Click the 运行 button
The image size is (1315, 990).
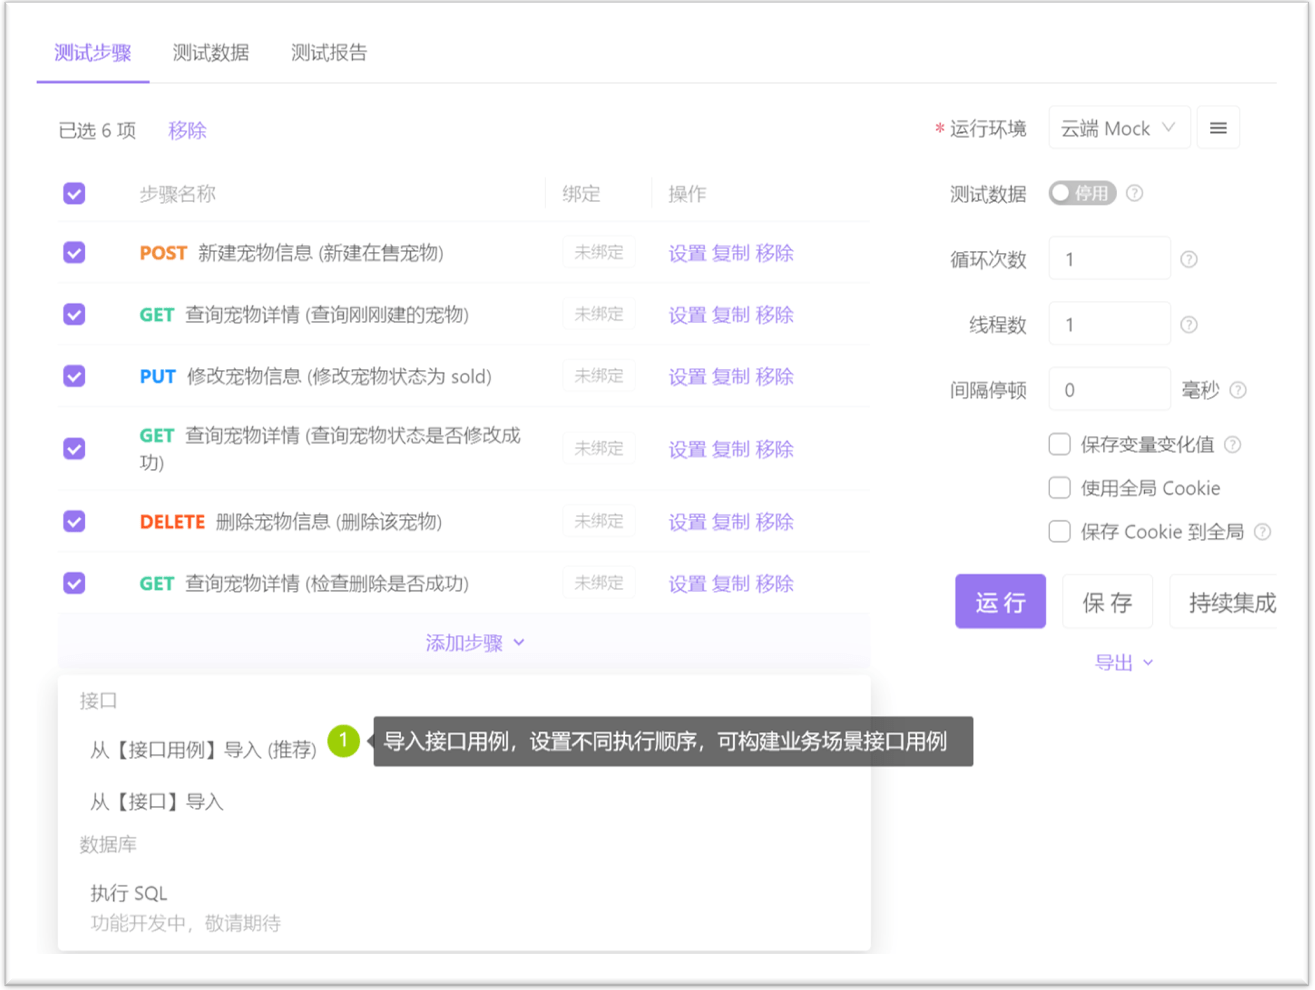pyautogui.click(x=1000, y=601)
